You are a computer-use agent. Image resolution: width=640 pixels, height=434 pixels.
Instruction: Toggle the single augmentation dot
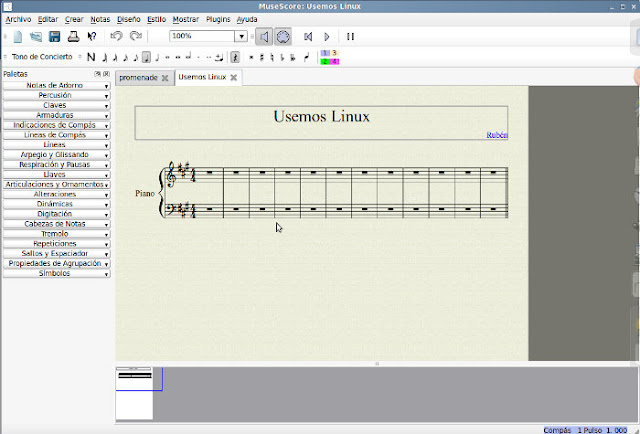point(198,58)
